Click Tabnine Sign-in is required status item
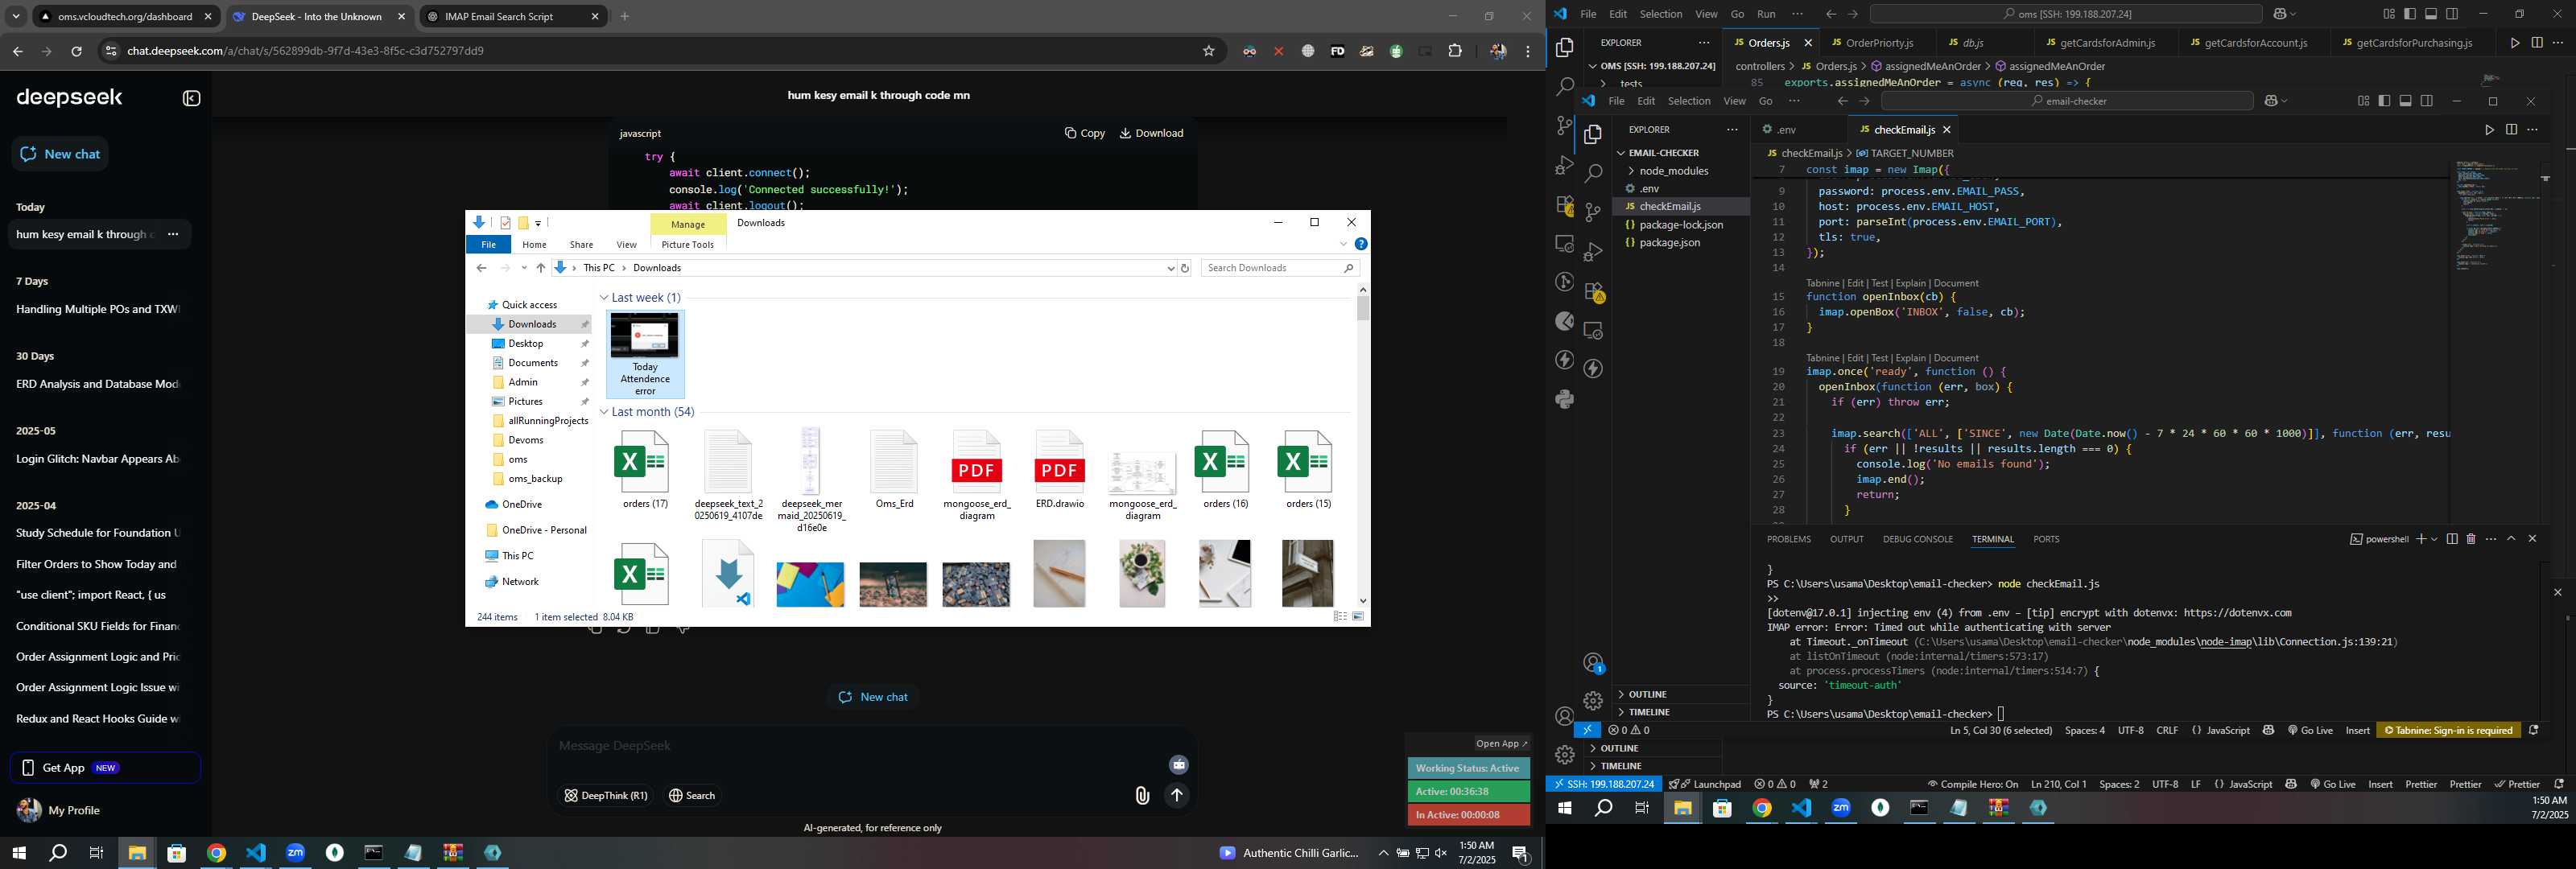The image size is (2576, 869). (2447, 731)
